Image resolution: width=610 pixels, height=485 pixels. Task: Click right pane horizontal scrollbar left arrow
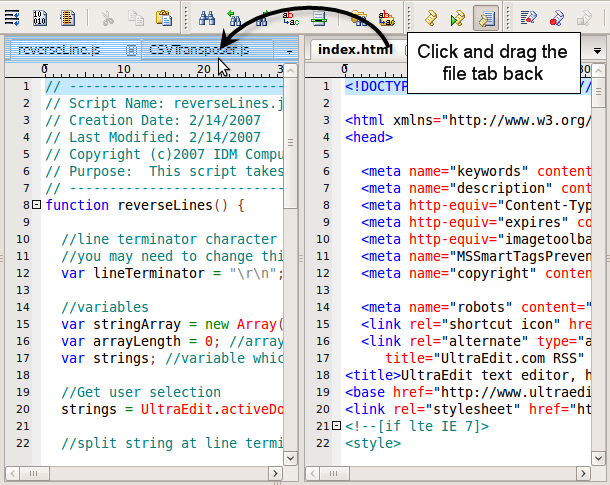tap(312, 473)
